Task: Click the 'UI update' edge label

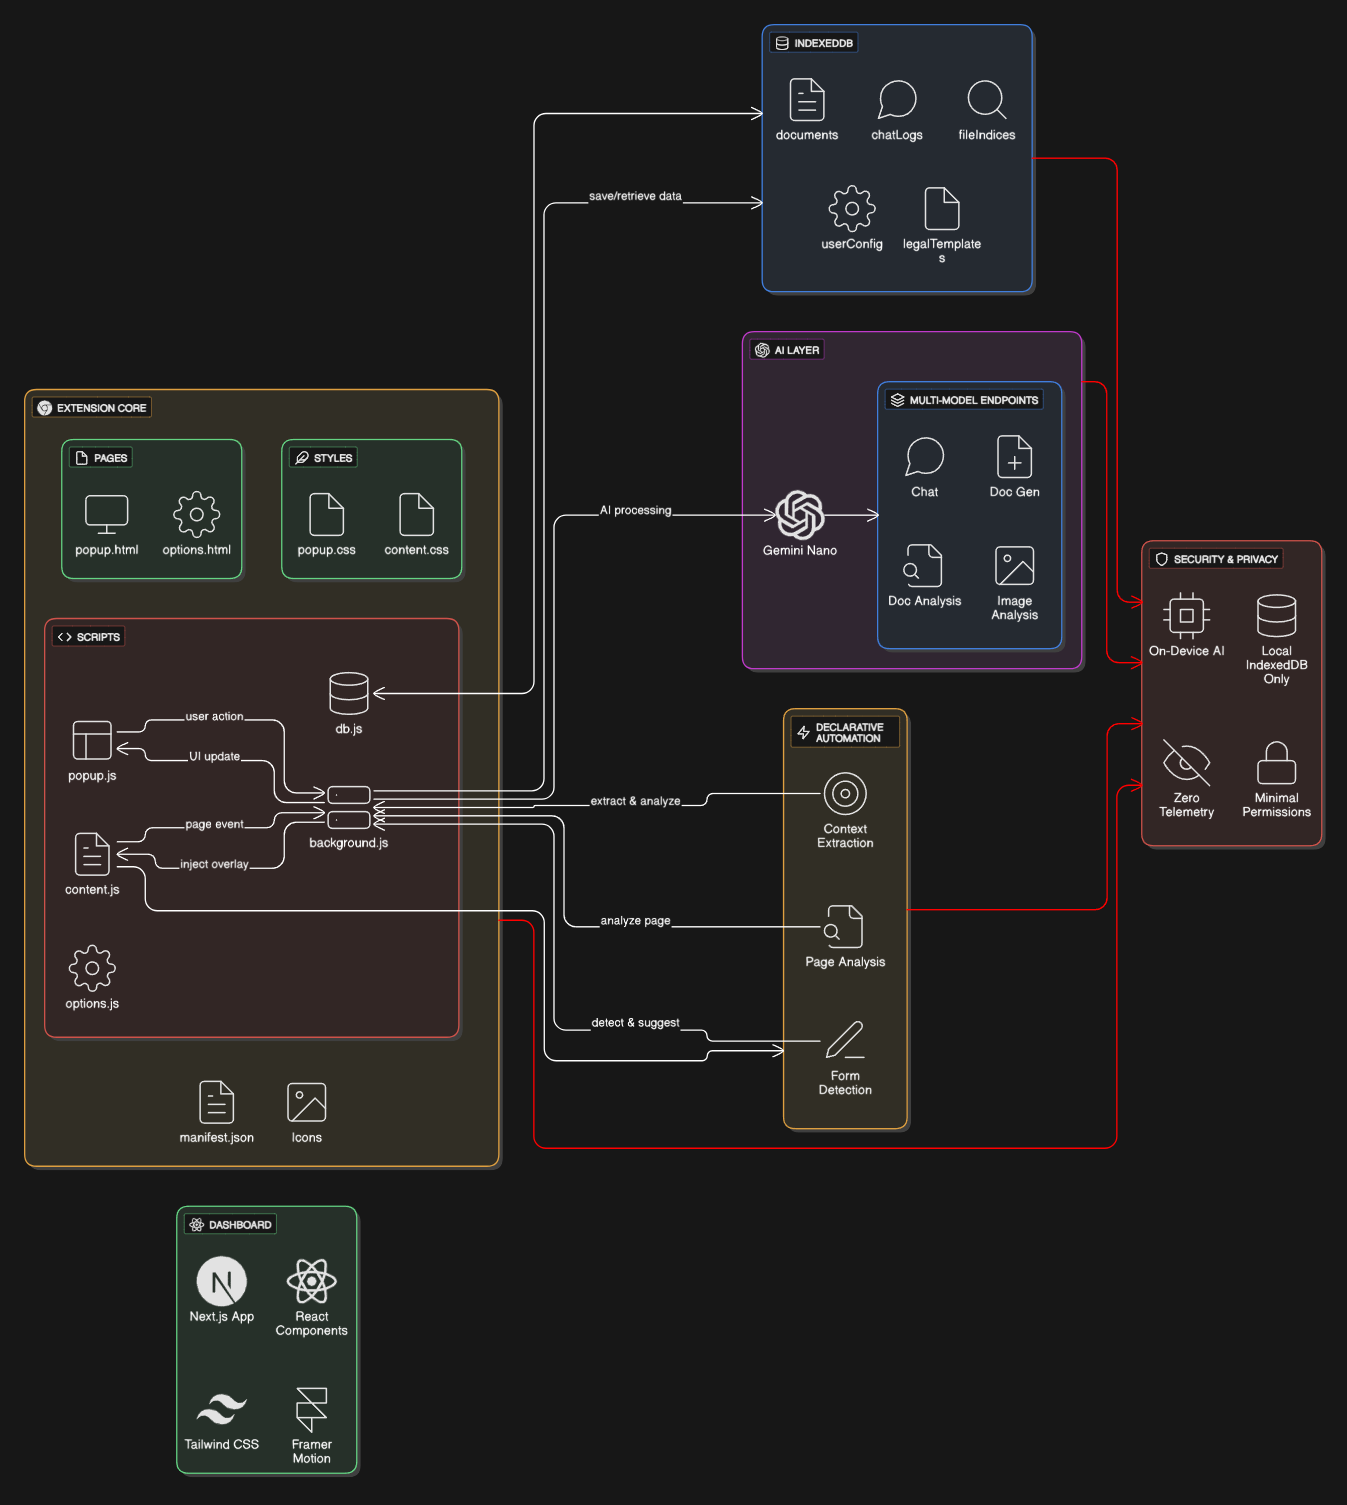Action: [x=215, y=757]
